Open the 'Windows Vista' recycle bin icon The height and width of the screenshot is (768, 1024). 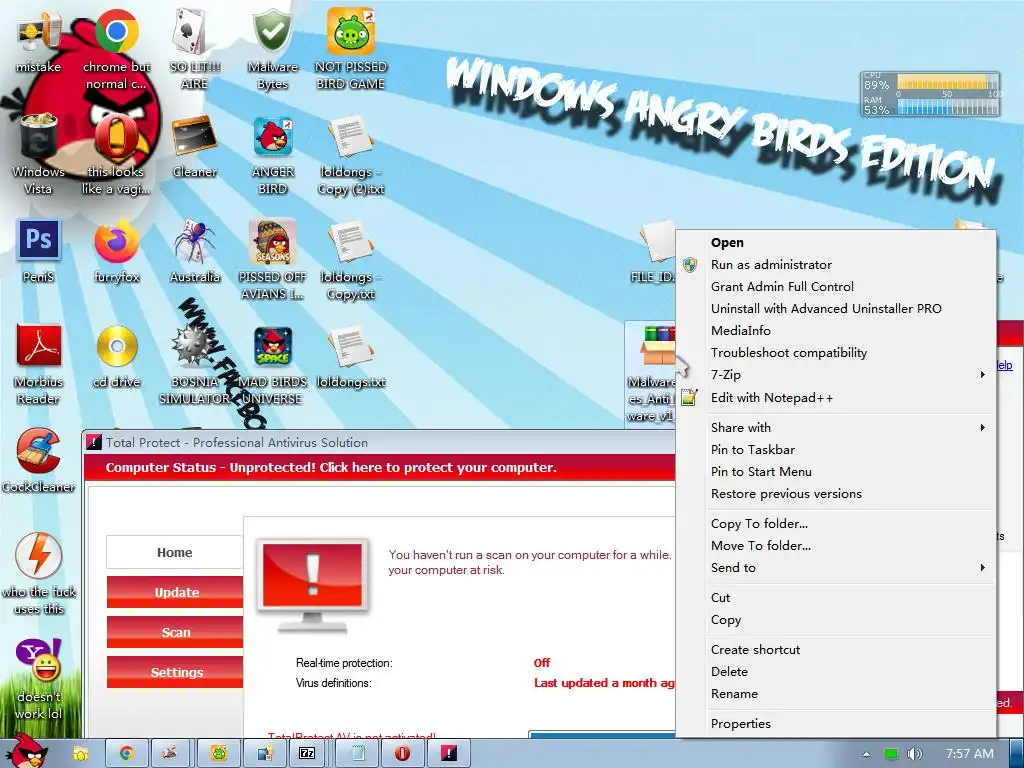(38, 153)
